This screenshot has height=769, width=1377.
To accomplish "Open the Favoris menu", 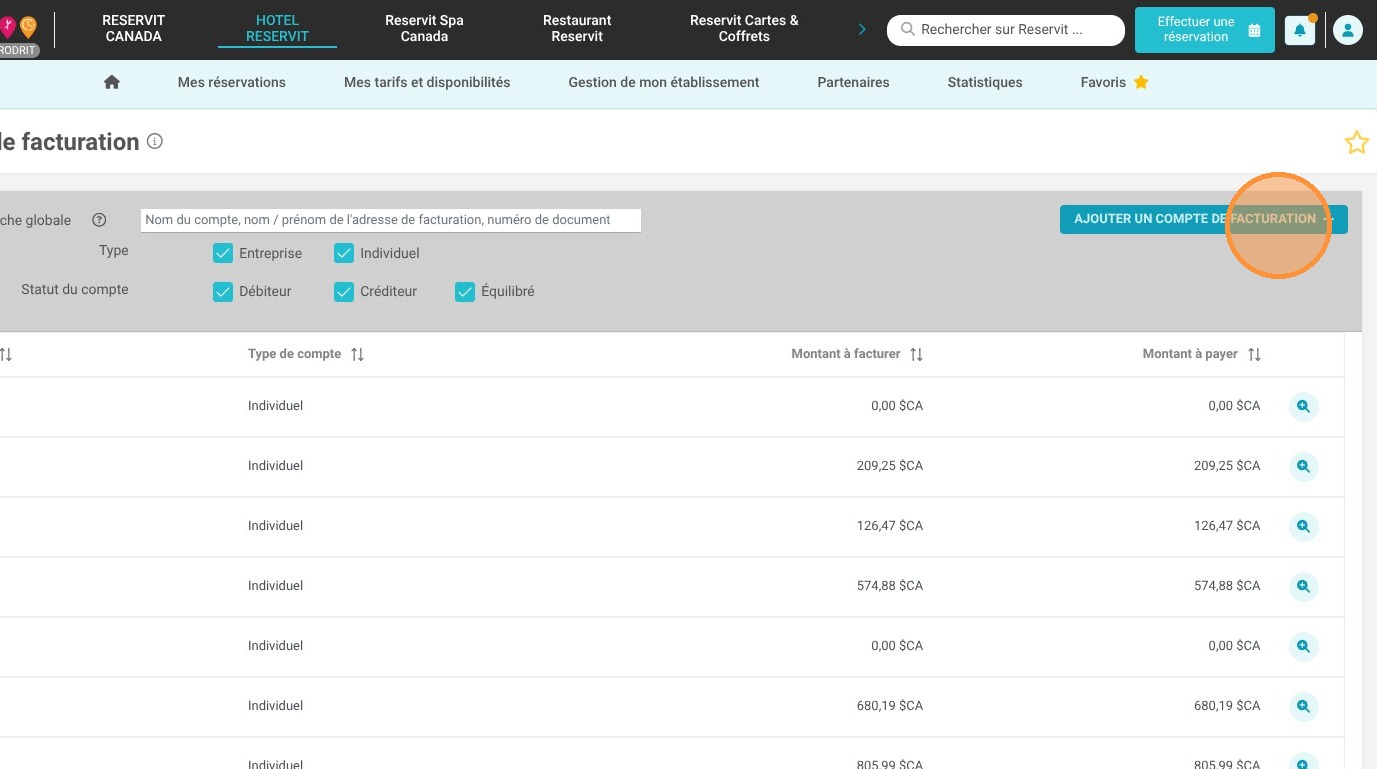I will click(x=1114, y=82).
